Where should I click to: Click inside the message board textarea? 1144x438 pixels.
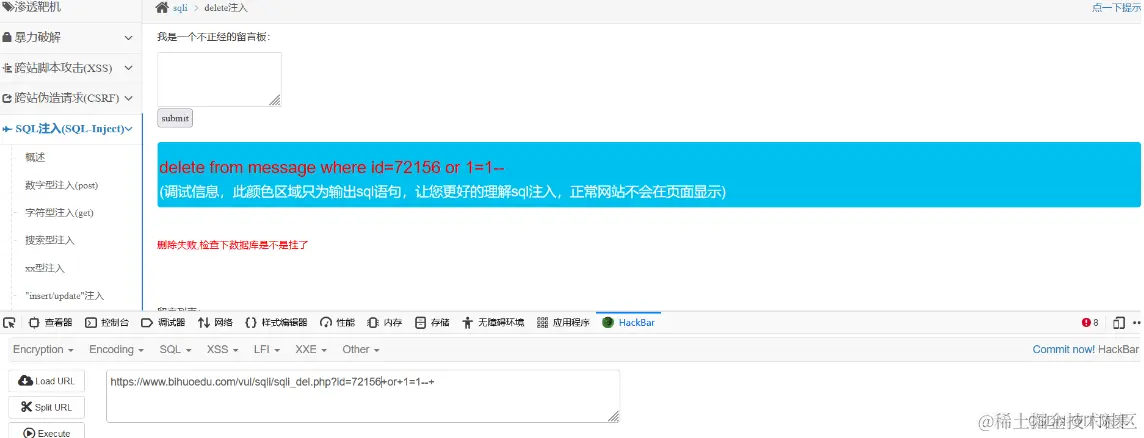[x=220, y=80]
